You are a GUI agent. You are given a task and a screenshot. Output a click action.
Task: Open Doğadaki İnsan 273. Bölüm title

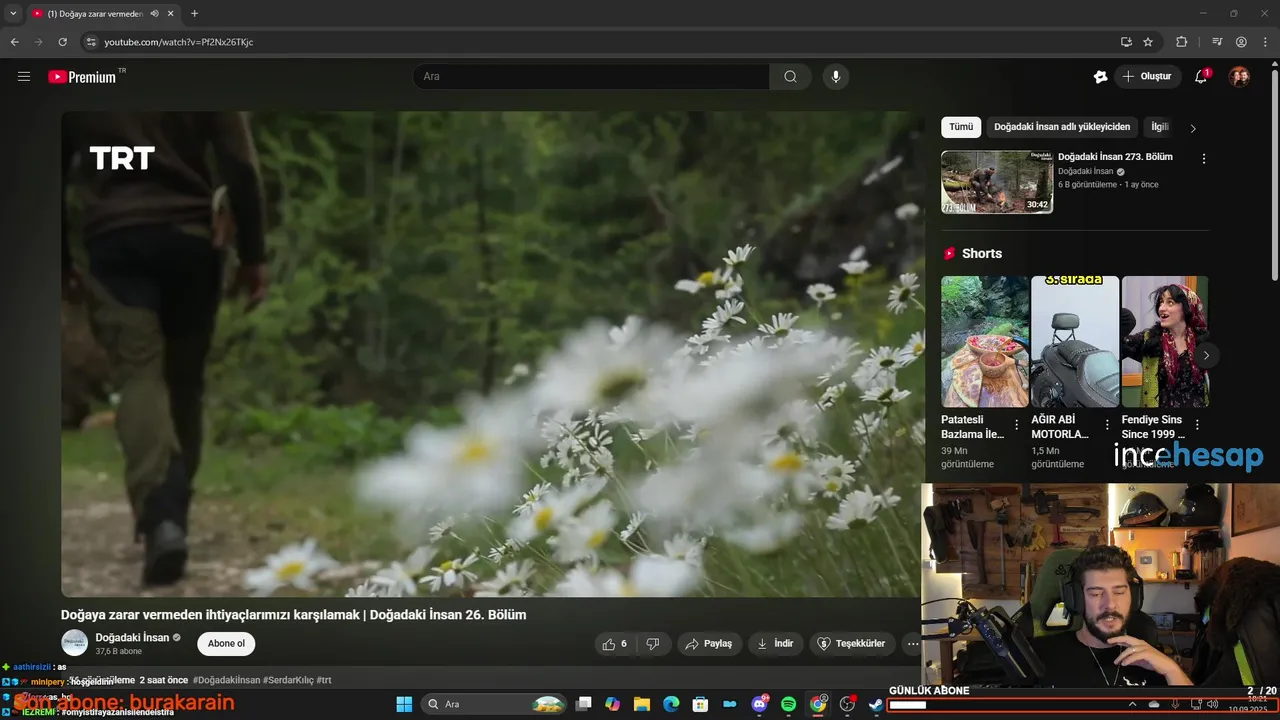pos(1115,157)
